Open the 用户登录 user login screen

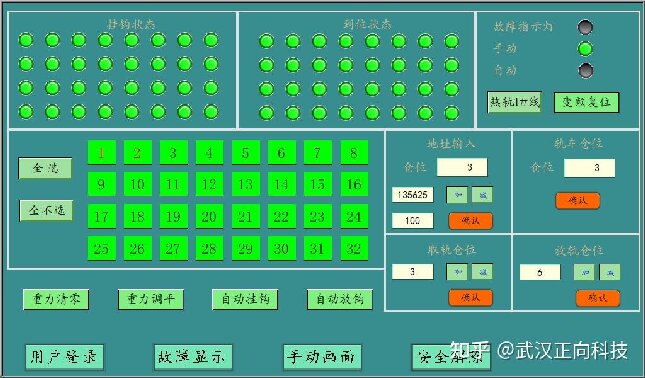click(64, 357)
